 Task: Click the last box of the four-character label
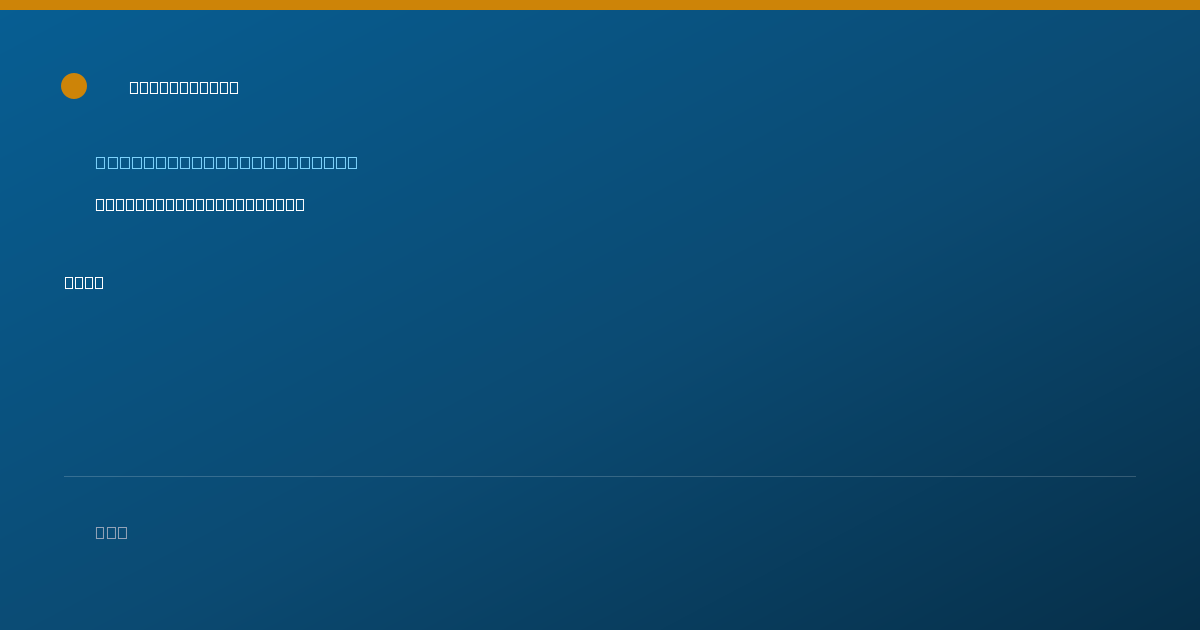(99, 282)
